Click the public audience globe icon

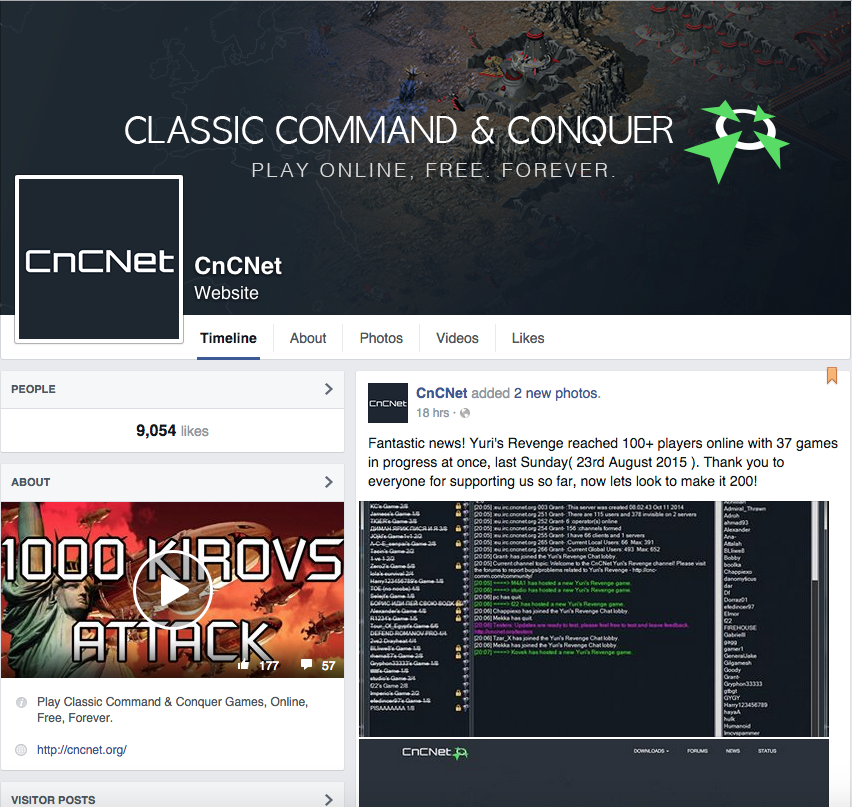pyautogui.click(x=465, y=413)
